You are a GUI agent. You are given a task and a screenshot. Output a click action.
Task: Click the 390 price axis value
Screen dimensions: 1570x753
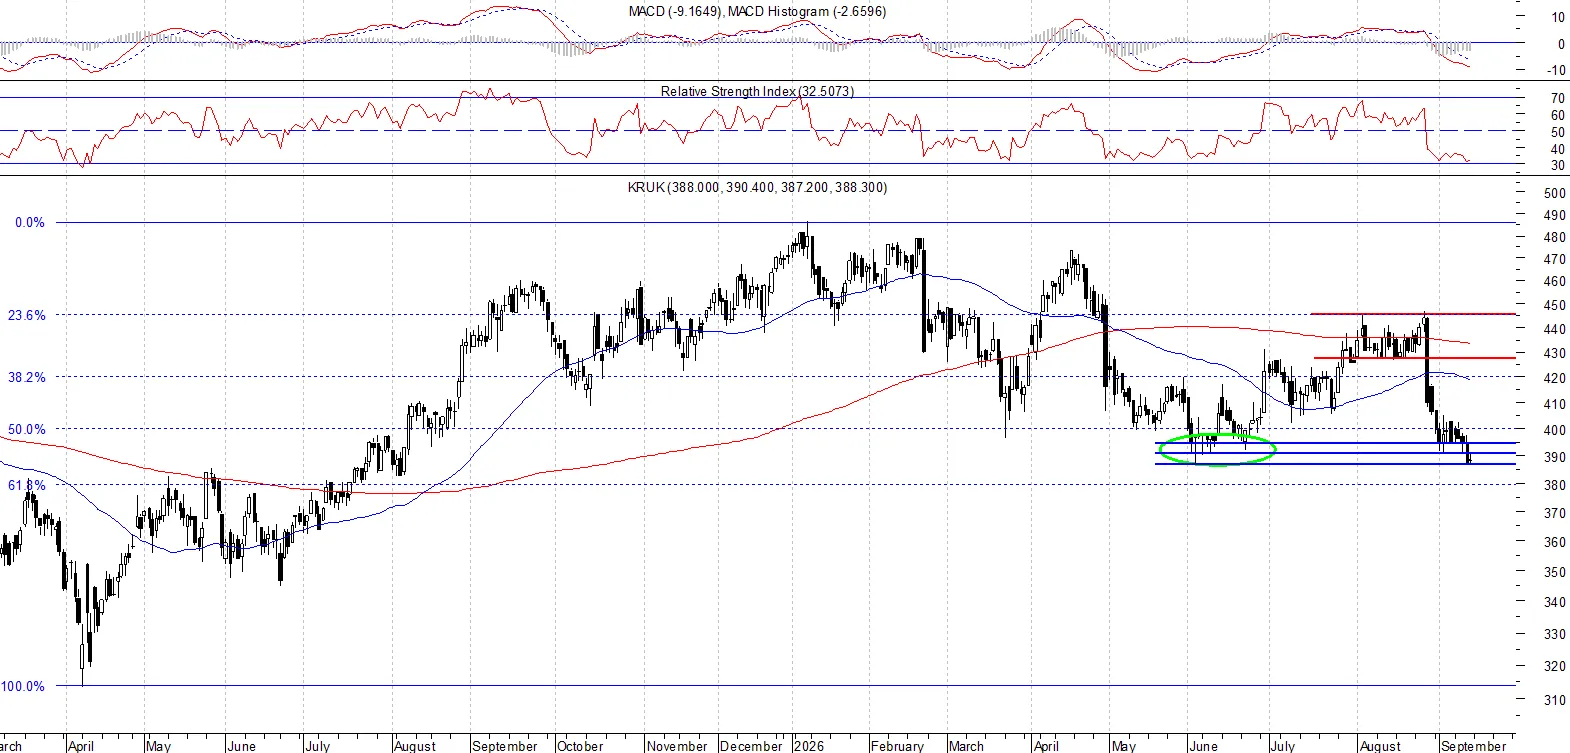click(x=1555, y=457)
